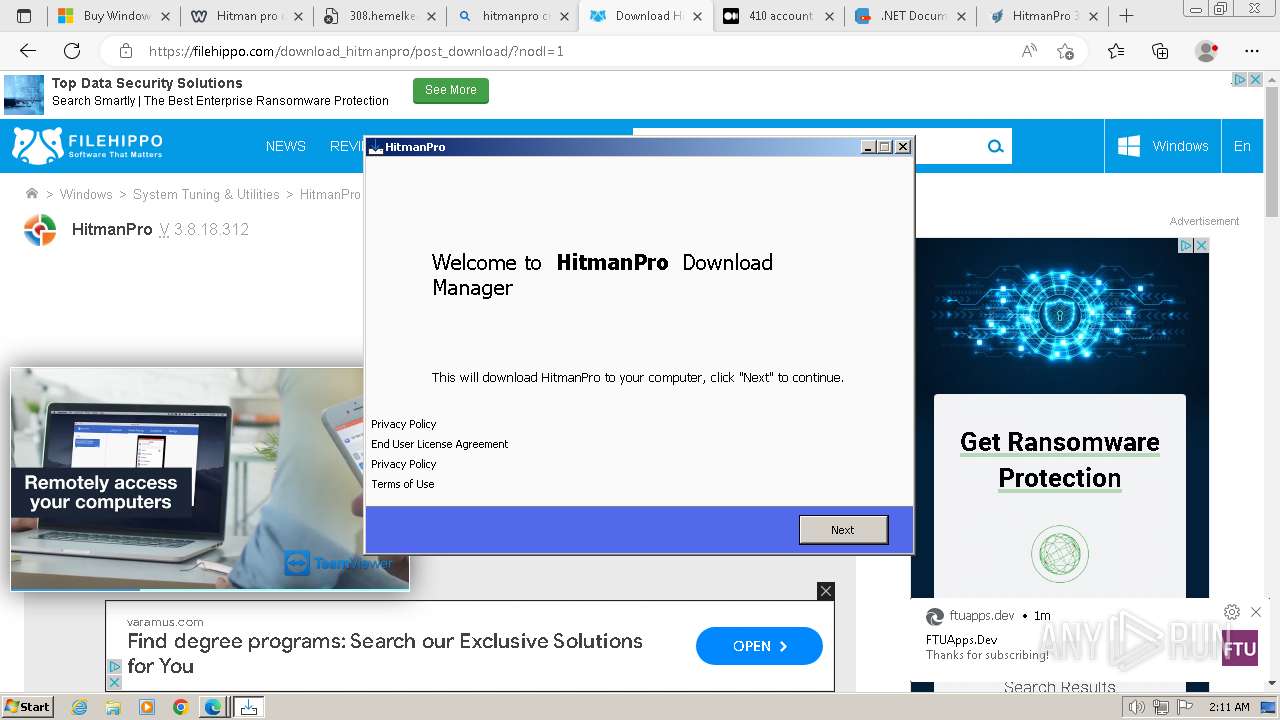The width and height of the screenshot is (1280, 720).
Task: Open the media player taskbar icon
Action: [147, 707]
